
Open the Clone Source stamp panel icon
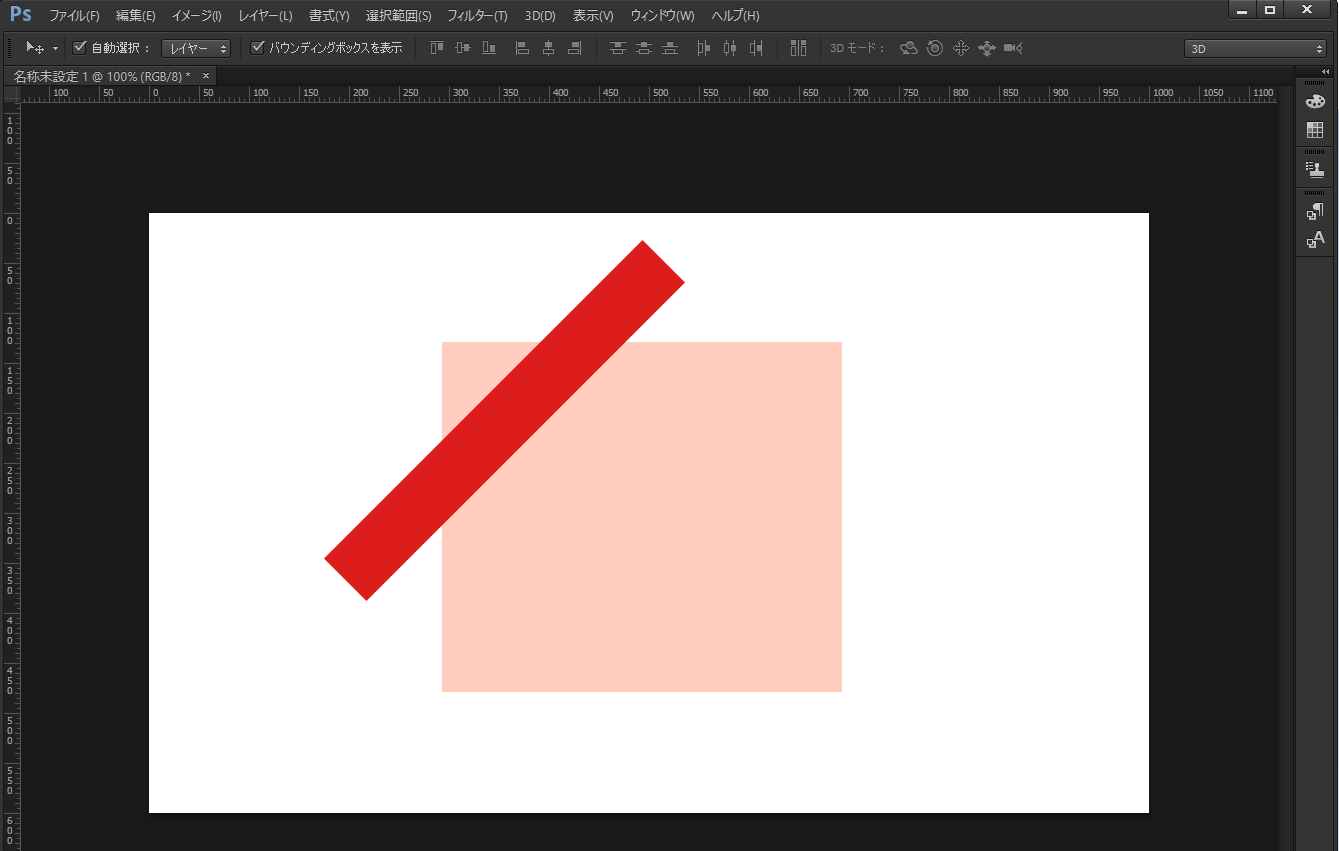click(x=1315, y=170)
